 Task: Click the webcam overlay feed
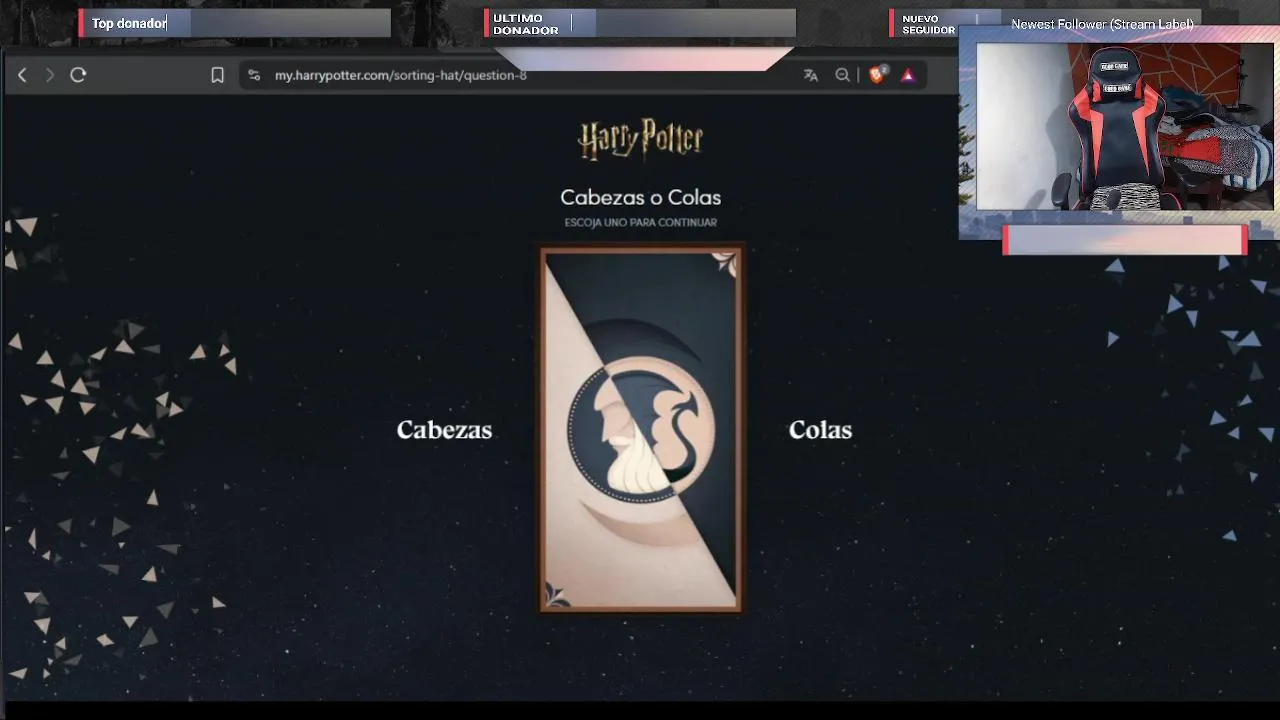(1124, 127)
